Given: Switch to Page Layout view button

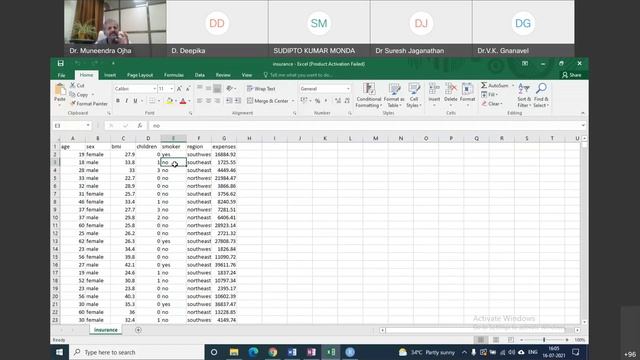Looking at the screenshot, I should pos(496,340).
